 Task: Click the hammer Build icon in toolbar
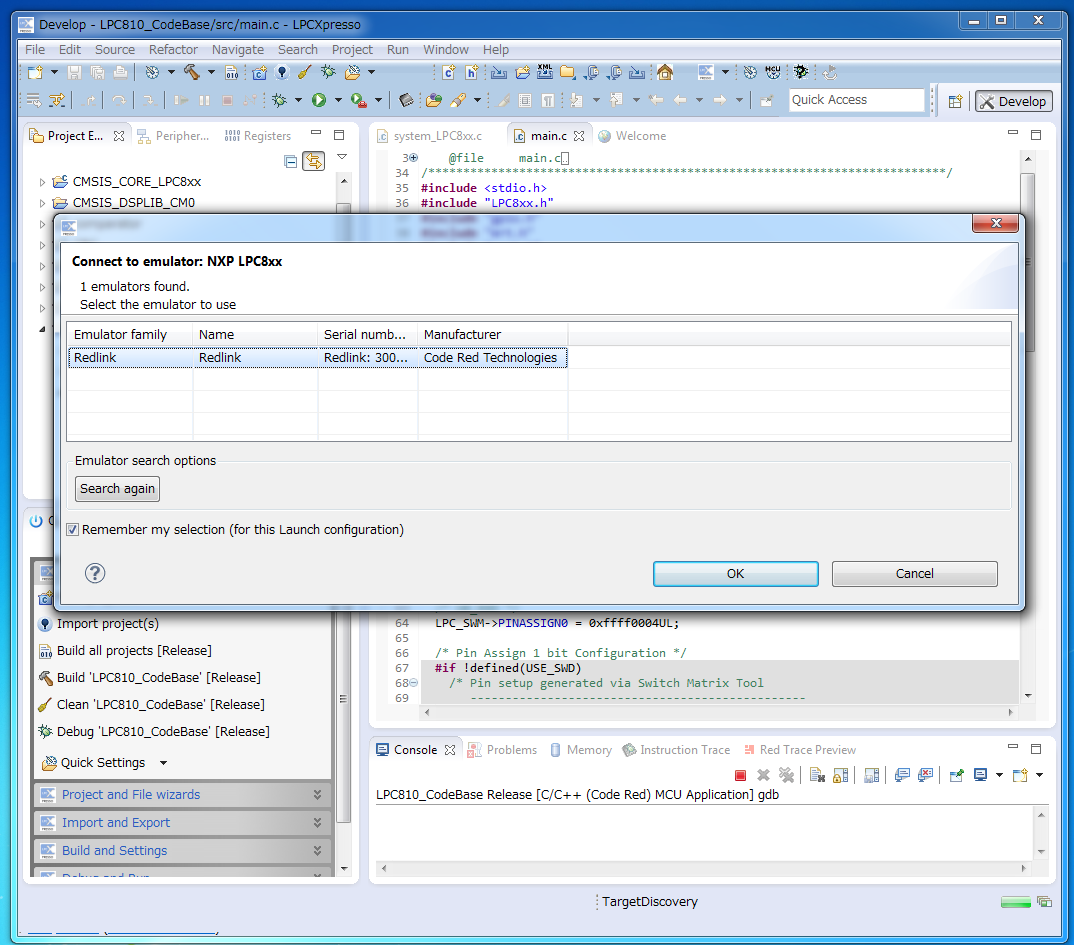coord(192,72)
